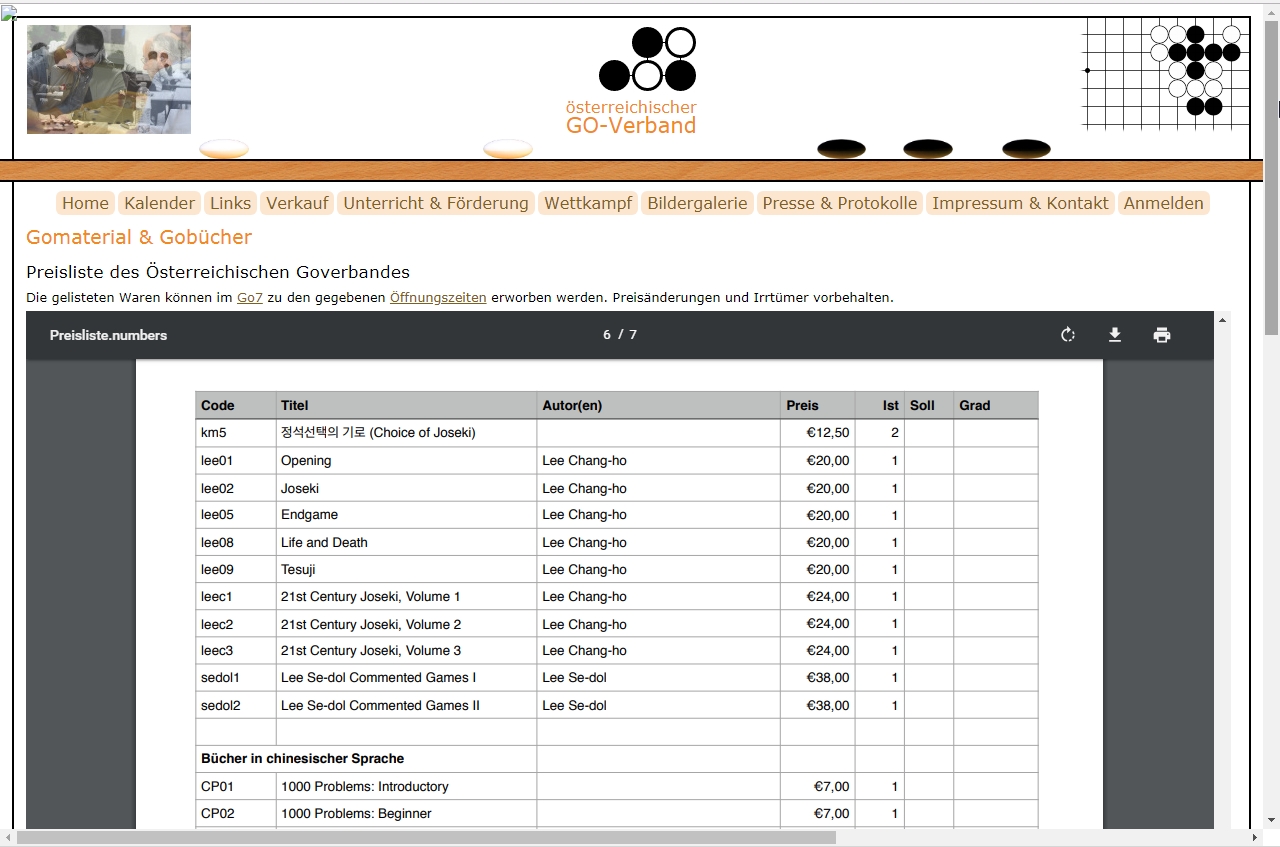Click the Go players photo thumbnail
The image size is (1280, 847).
pos(108,79)
